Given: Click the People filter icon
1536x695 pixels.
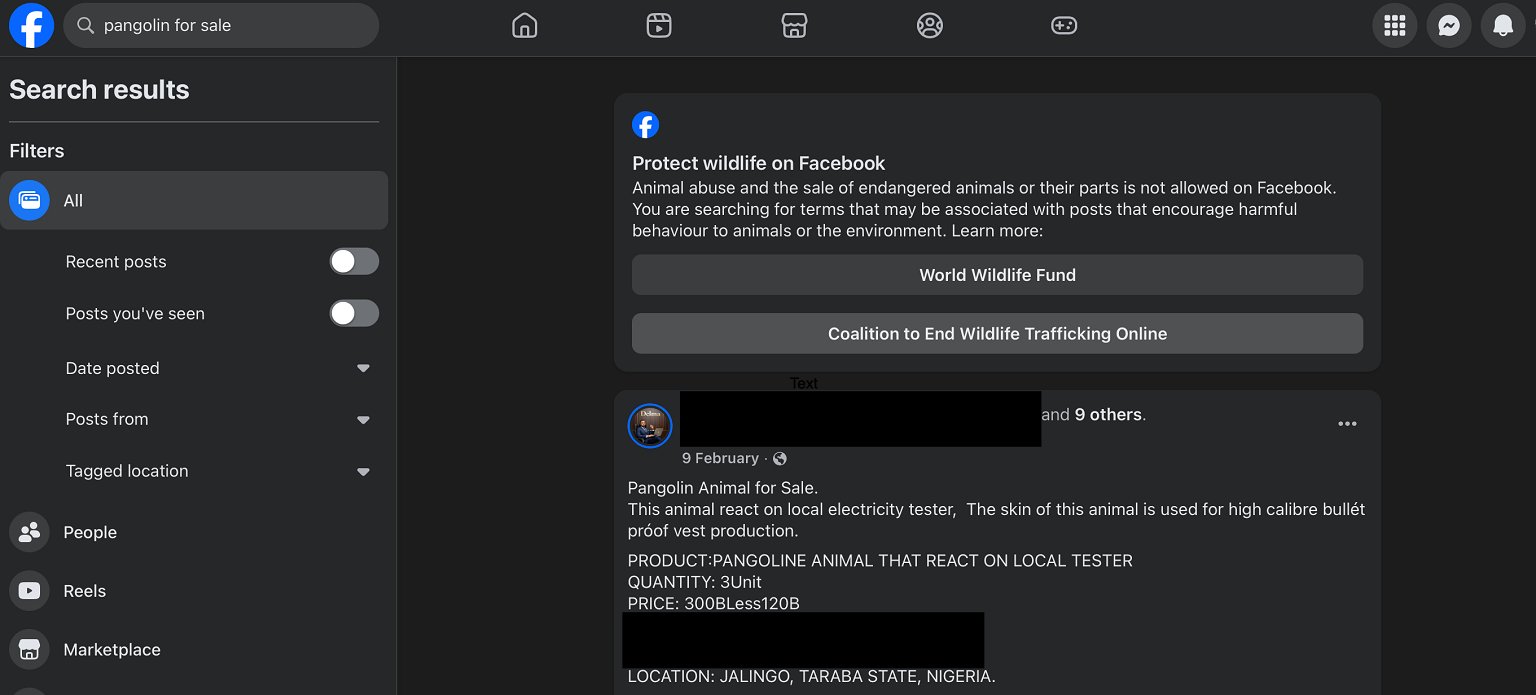Looking at the screenshot, I should [29, 532].
